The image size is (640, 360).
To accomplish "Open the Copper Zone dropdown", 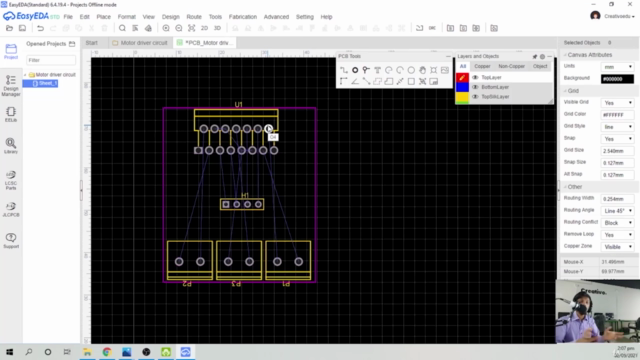I will [x=617, y=247].
